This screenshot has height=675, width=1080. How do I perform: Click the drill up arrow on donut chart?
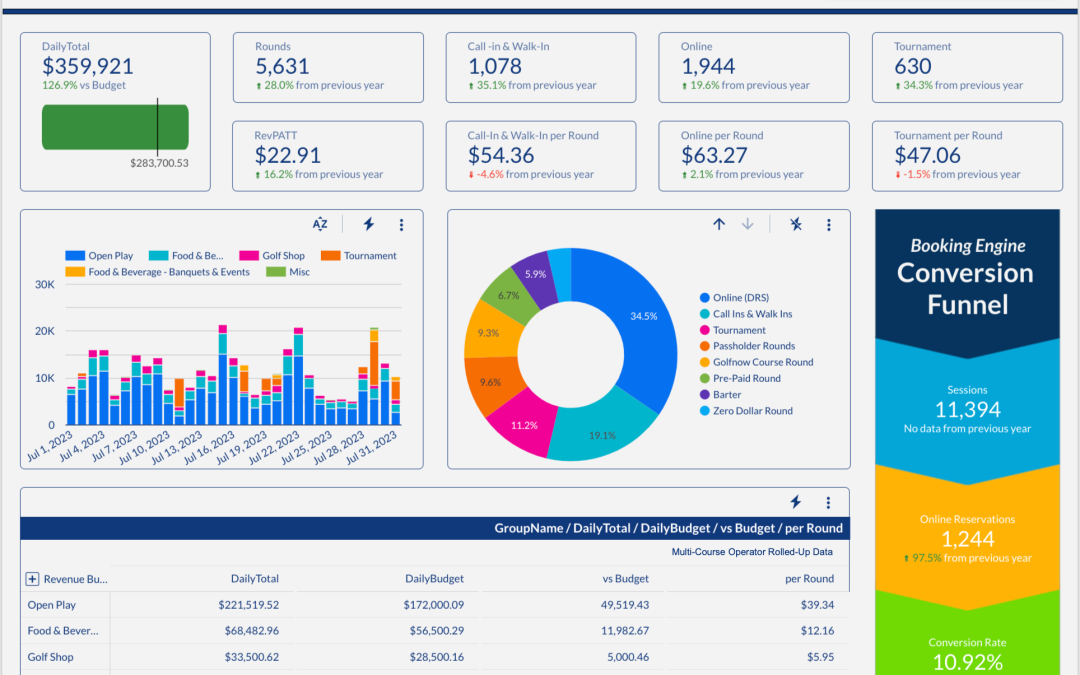[719, 225]
